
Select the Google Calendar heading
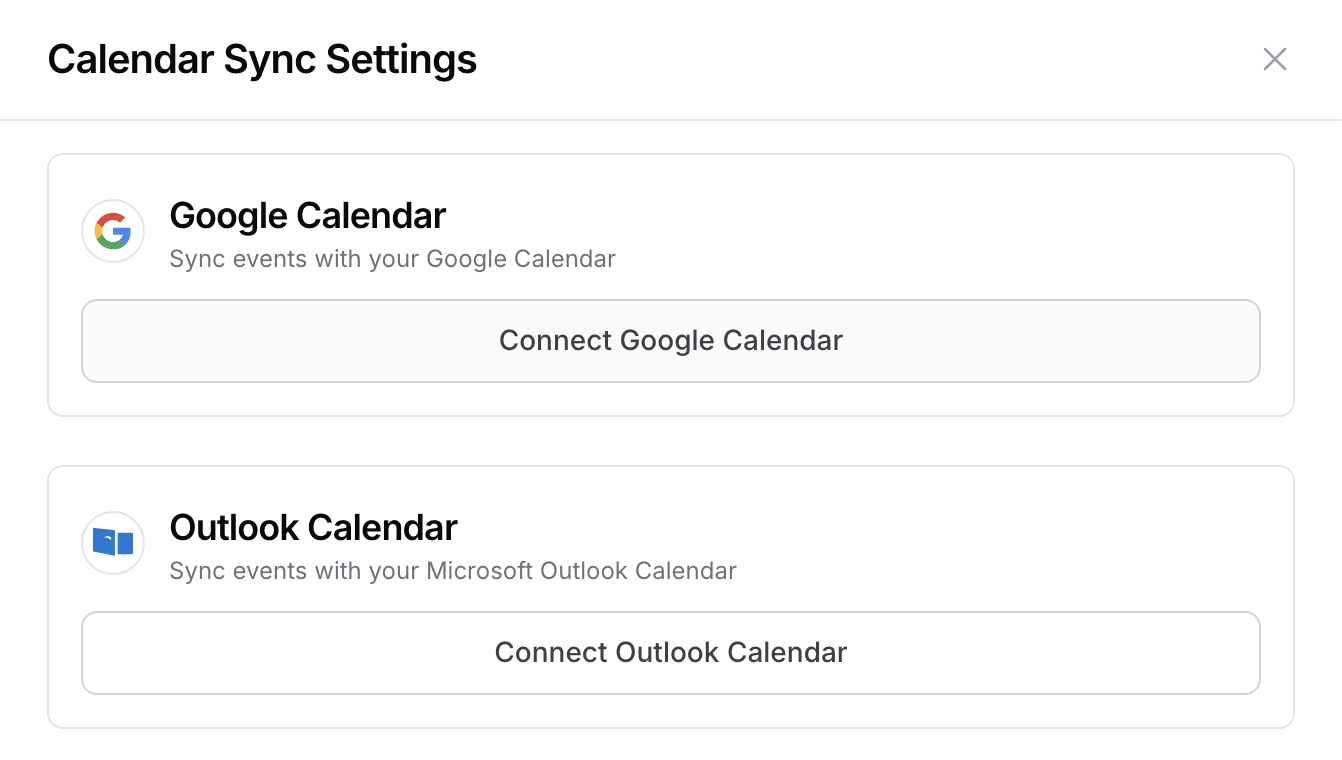pos(307,215)
